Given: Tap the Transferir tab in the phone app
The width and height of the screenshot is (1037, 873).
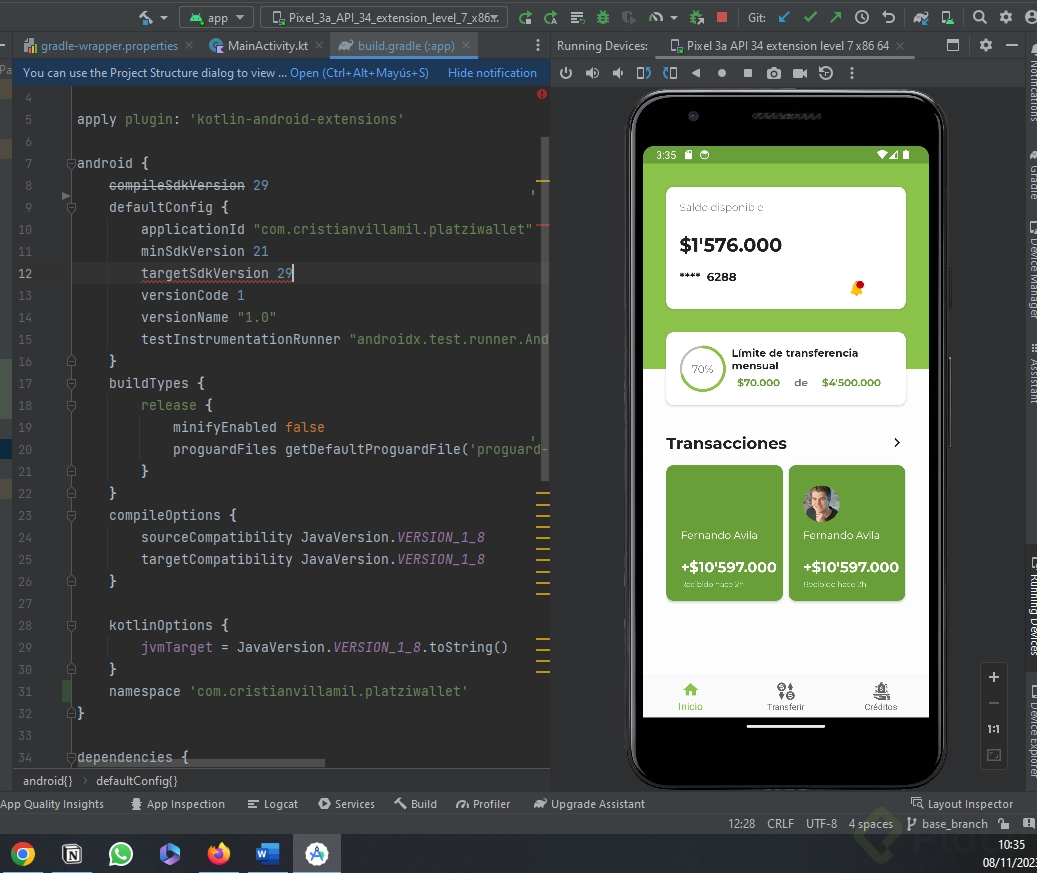Looking at the screenshot, I should pos(786,696).
